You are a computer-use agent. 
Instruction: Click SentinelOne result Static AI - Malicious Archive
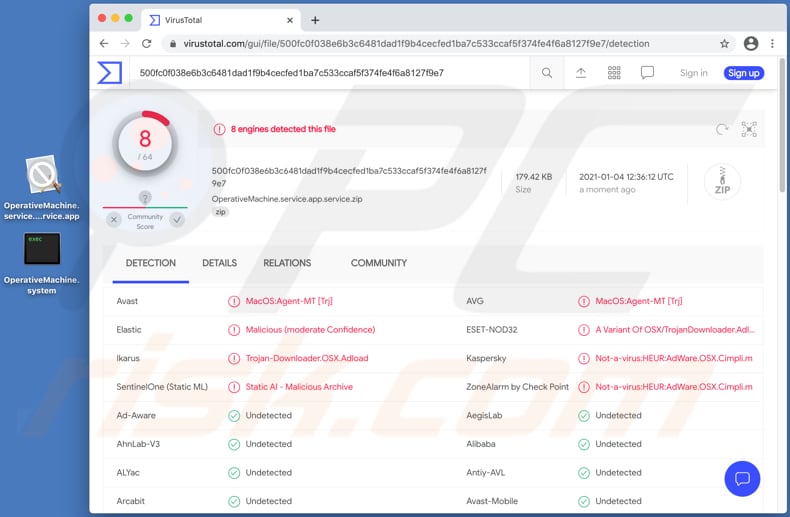(x=299, y=387)
